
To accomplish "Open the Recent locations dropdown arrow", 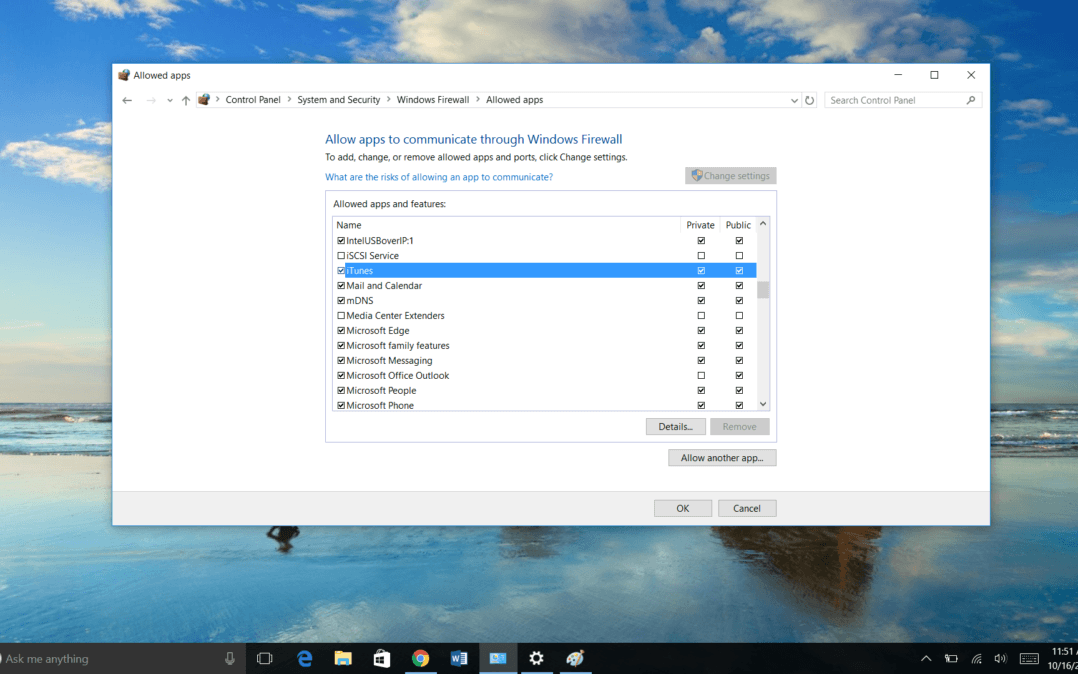I will click(x=170, y=100).
